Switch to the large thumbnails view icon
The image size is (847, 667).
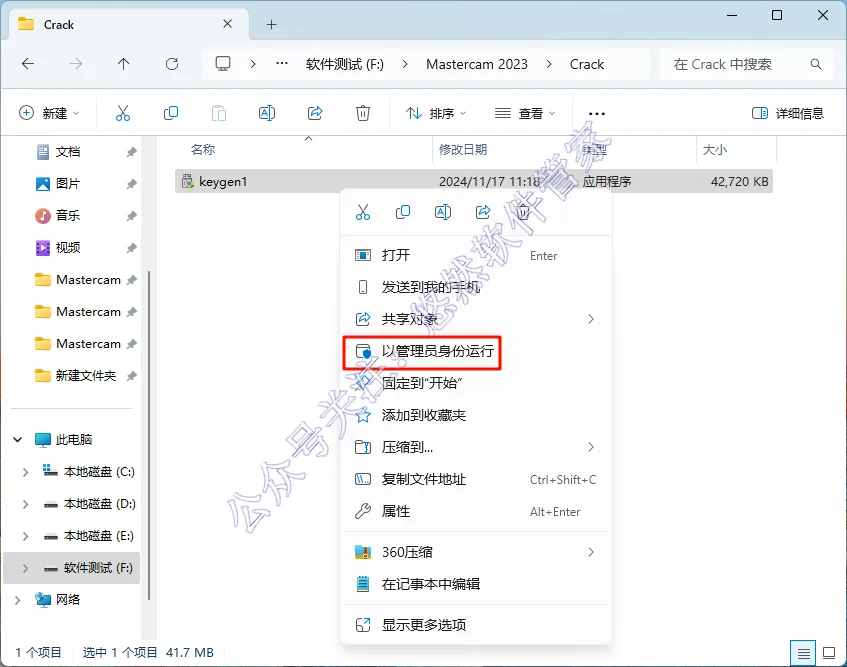coord(829,653)
